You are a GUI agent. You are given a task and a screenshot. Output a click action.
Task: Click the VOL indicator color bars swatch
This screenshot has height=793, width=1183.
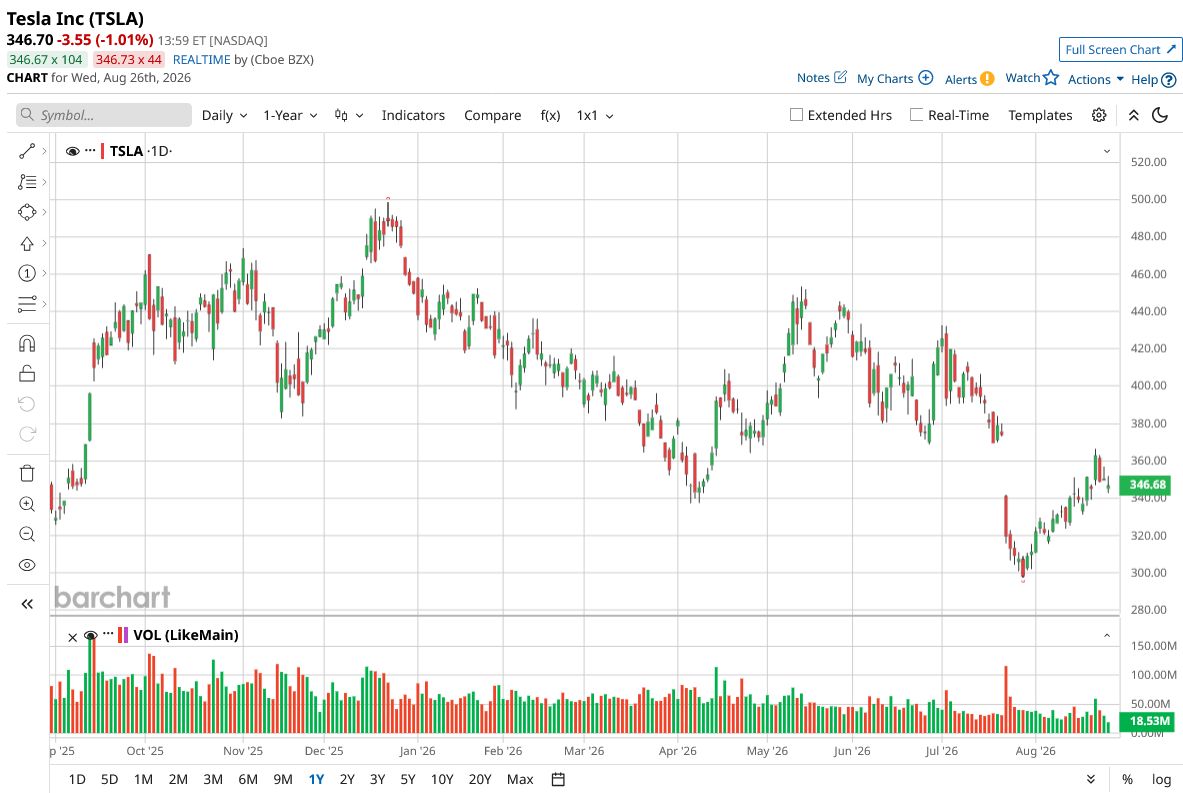(x=123, y=635)
